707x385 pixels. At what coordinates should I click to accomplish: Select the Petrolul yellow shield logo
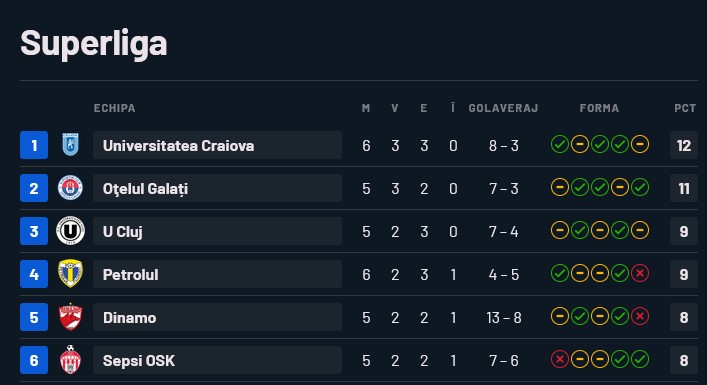click(70, 274)
